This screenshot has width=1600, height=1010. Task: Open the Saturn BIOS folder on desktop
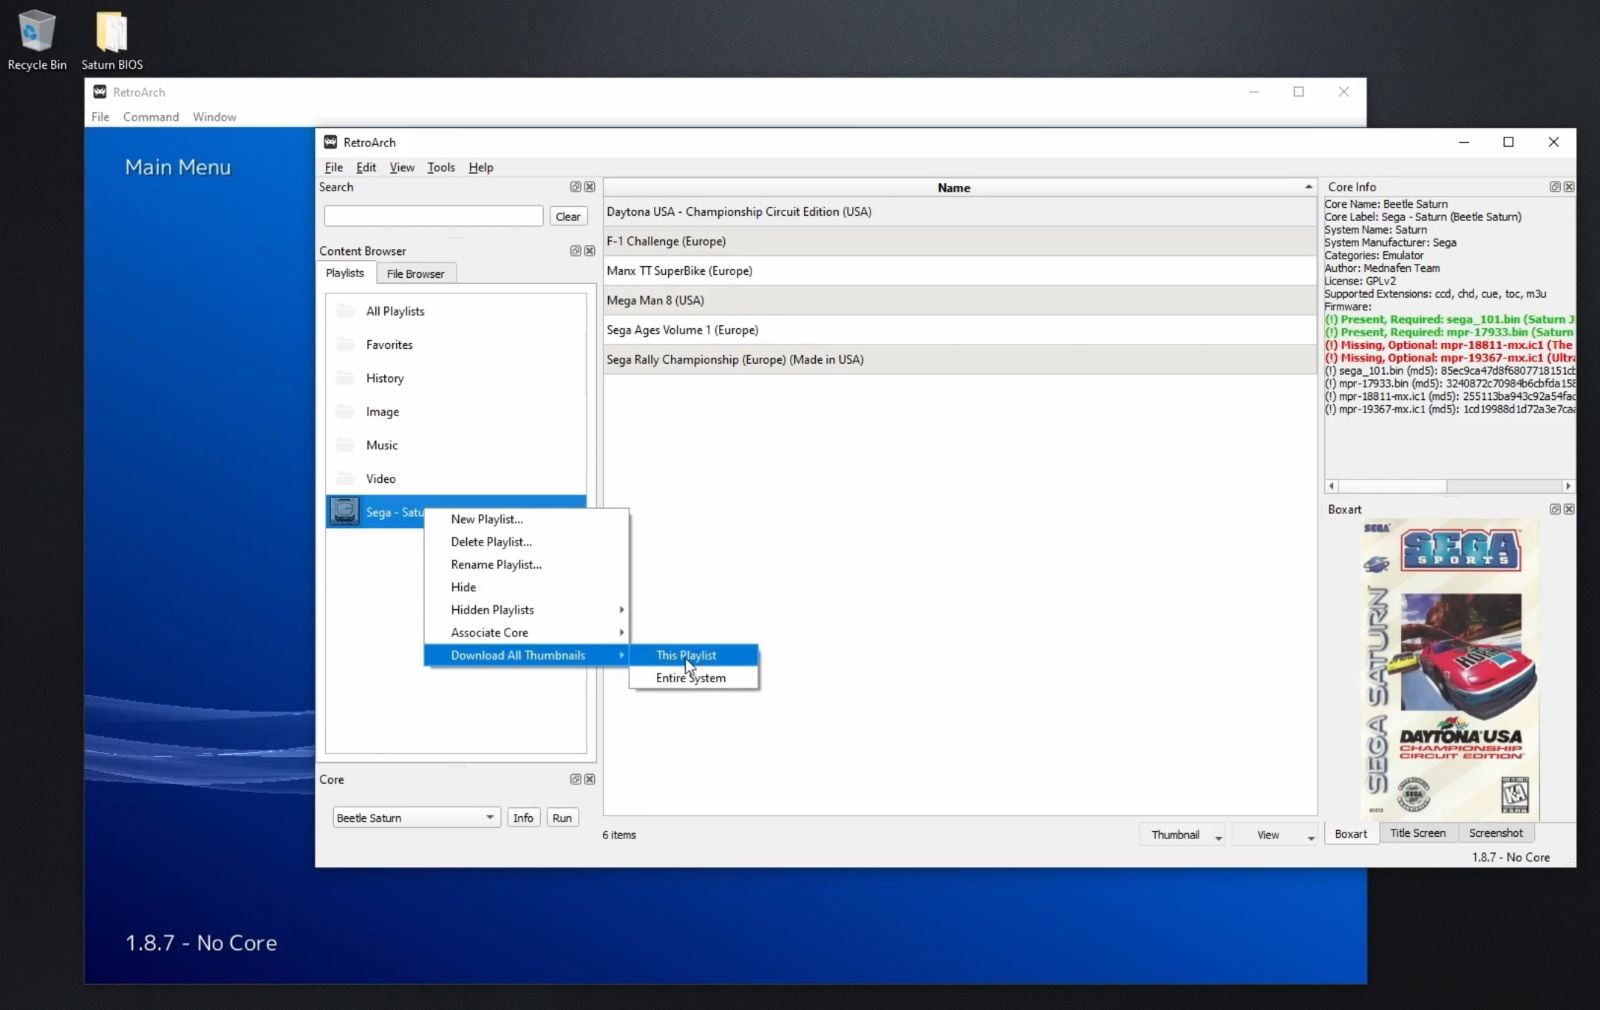112,40
